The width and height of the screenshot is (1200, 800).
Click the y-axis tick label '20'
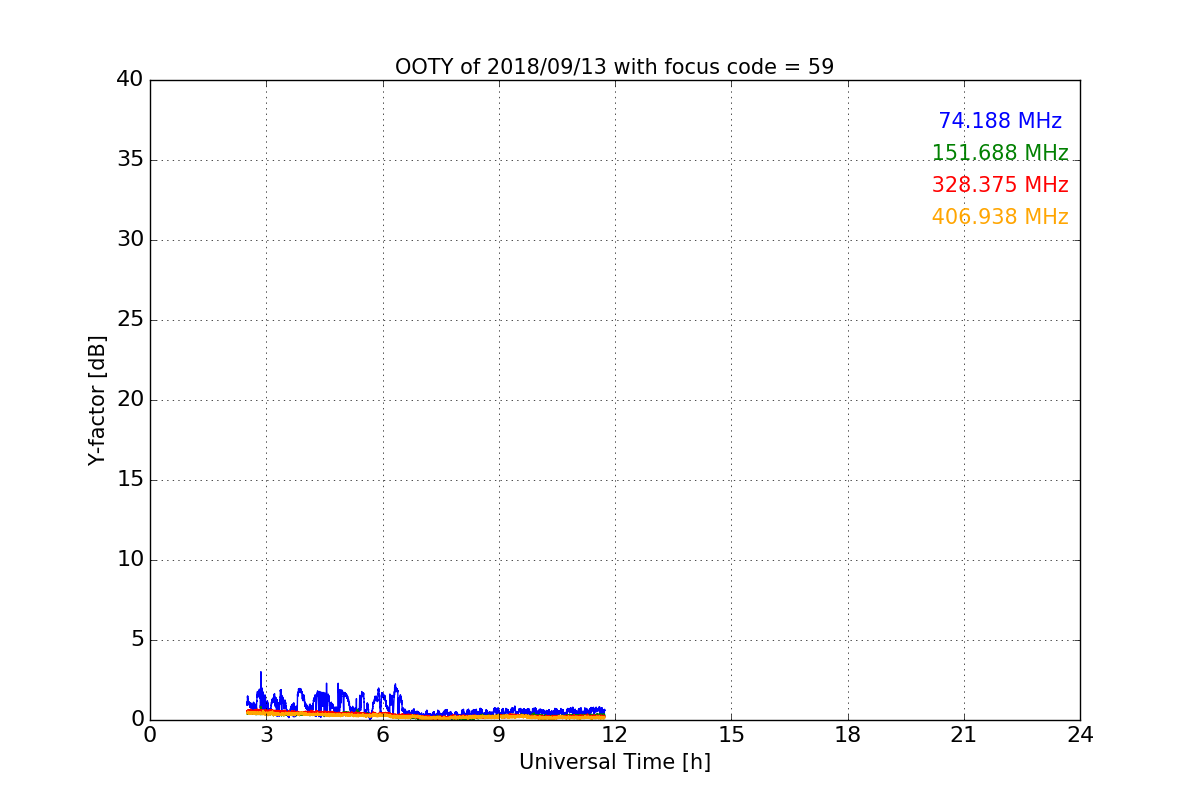pyautogui.click(x=130, y=400)
